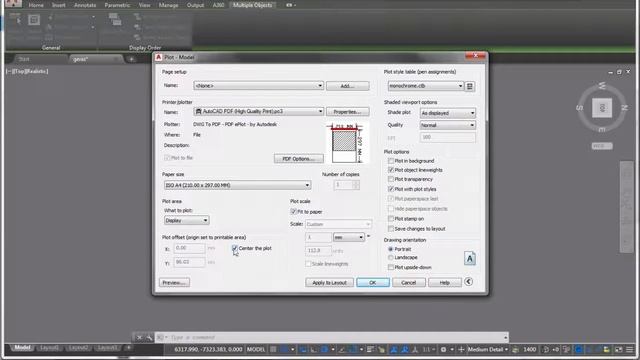Switch to the Home ribbon tab
This screenshot has height=360, width=640.
point(36,5)
